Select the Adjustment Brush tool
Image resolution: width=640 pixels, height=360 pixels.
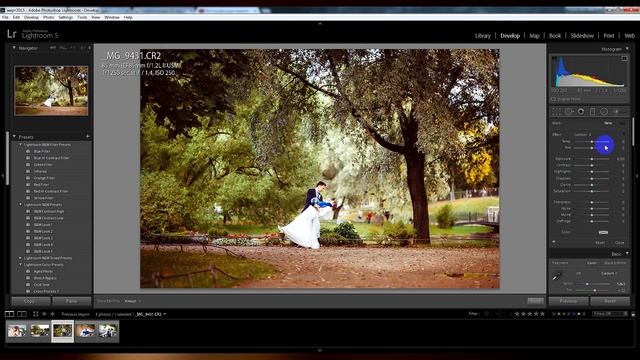click(x=620, y=111)
